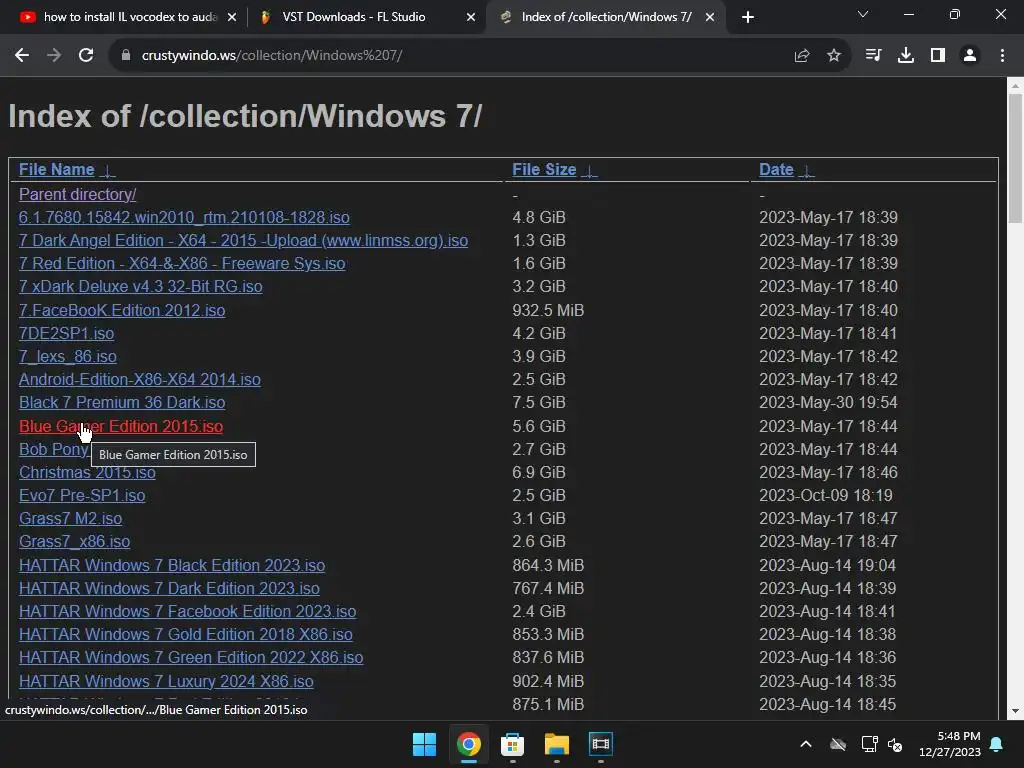The width and height of the screenshot is (1024, 768).
Task: Open Android-Edition-X86-X64 2014.iso
Action: pos(140,379)
